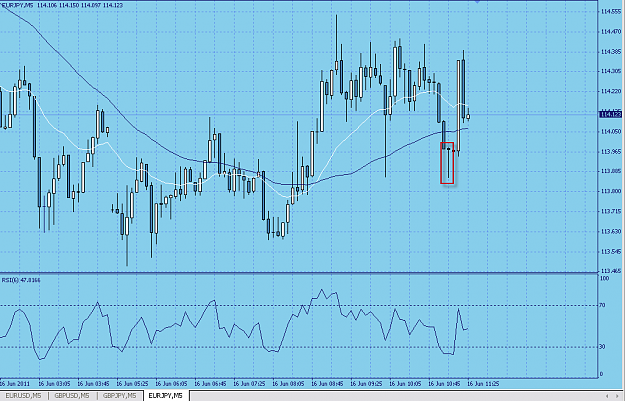Click the 114.555 price axis label

click(610, 12)
